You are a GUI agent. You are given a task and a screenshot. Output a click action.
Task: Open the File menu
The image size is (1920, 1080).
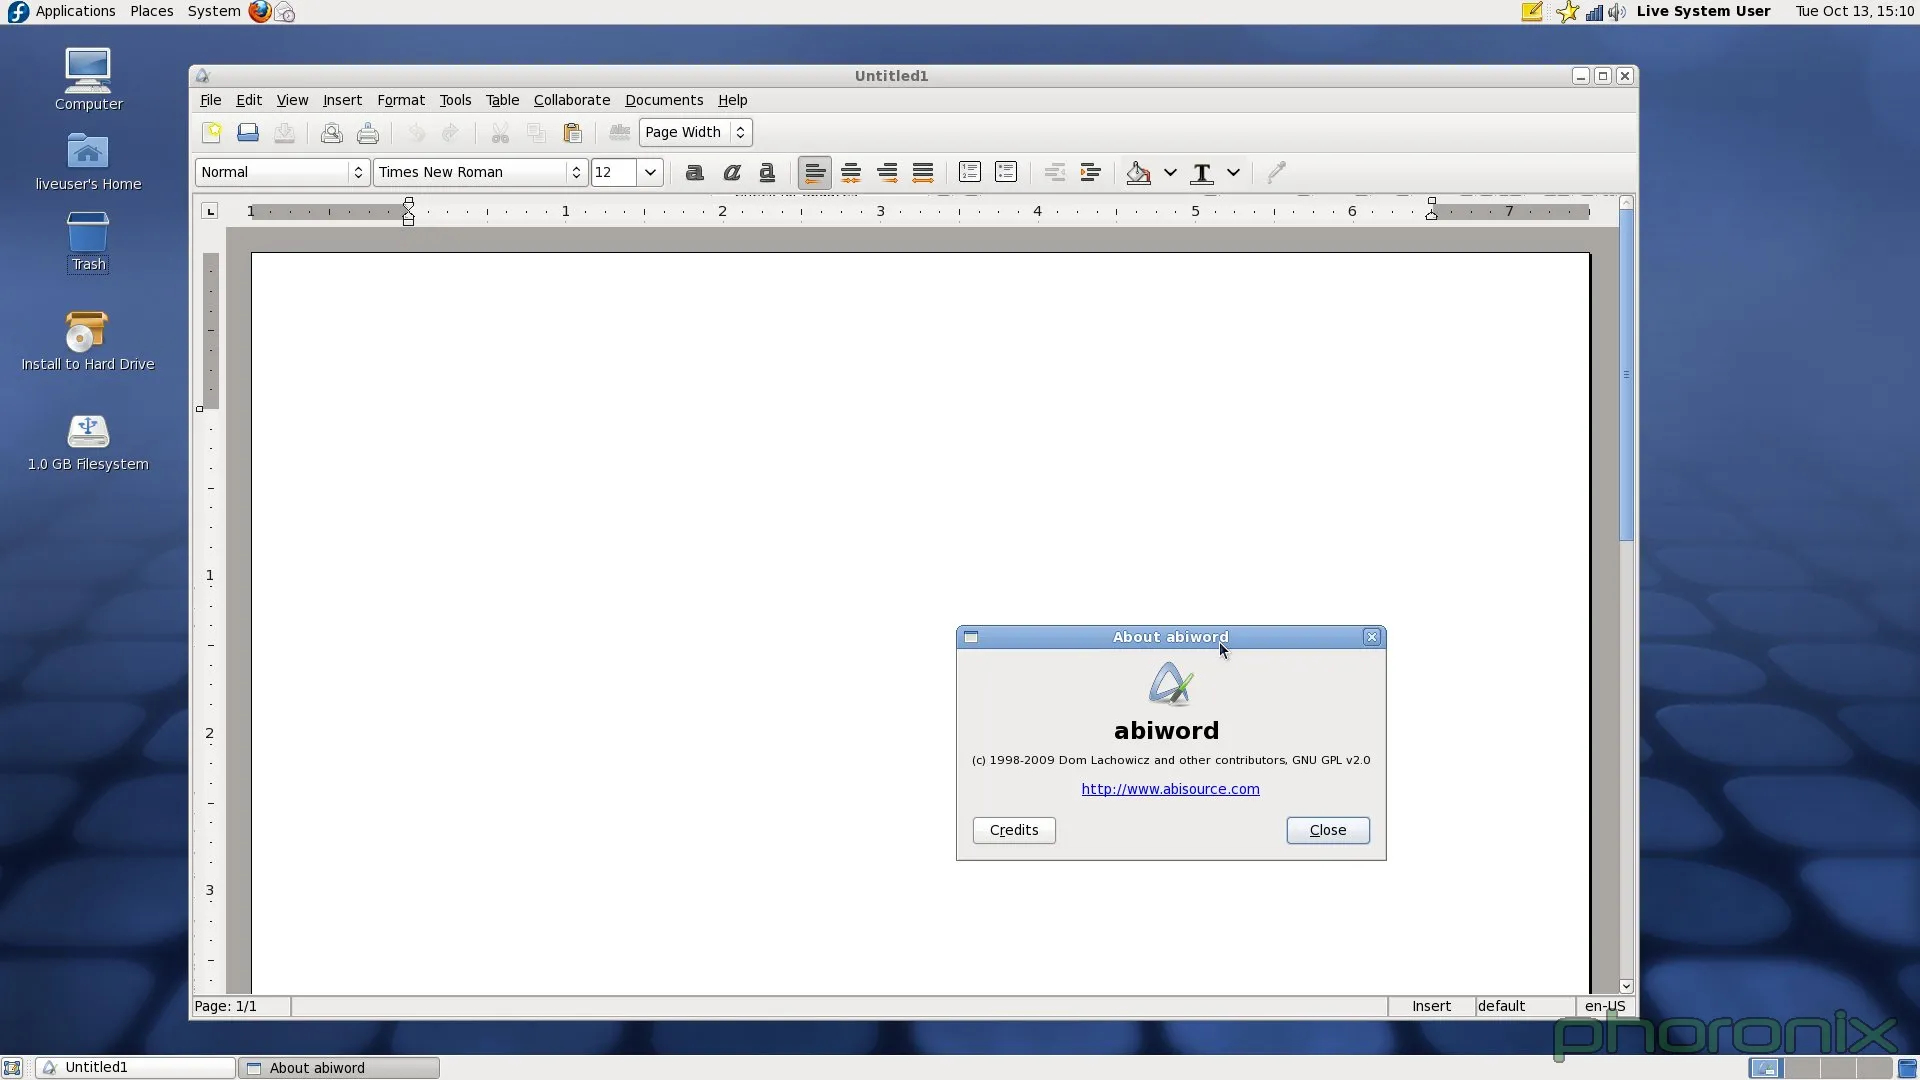[x=210, y=100]
